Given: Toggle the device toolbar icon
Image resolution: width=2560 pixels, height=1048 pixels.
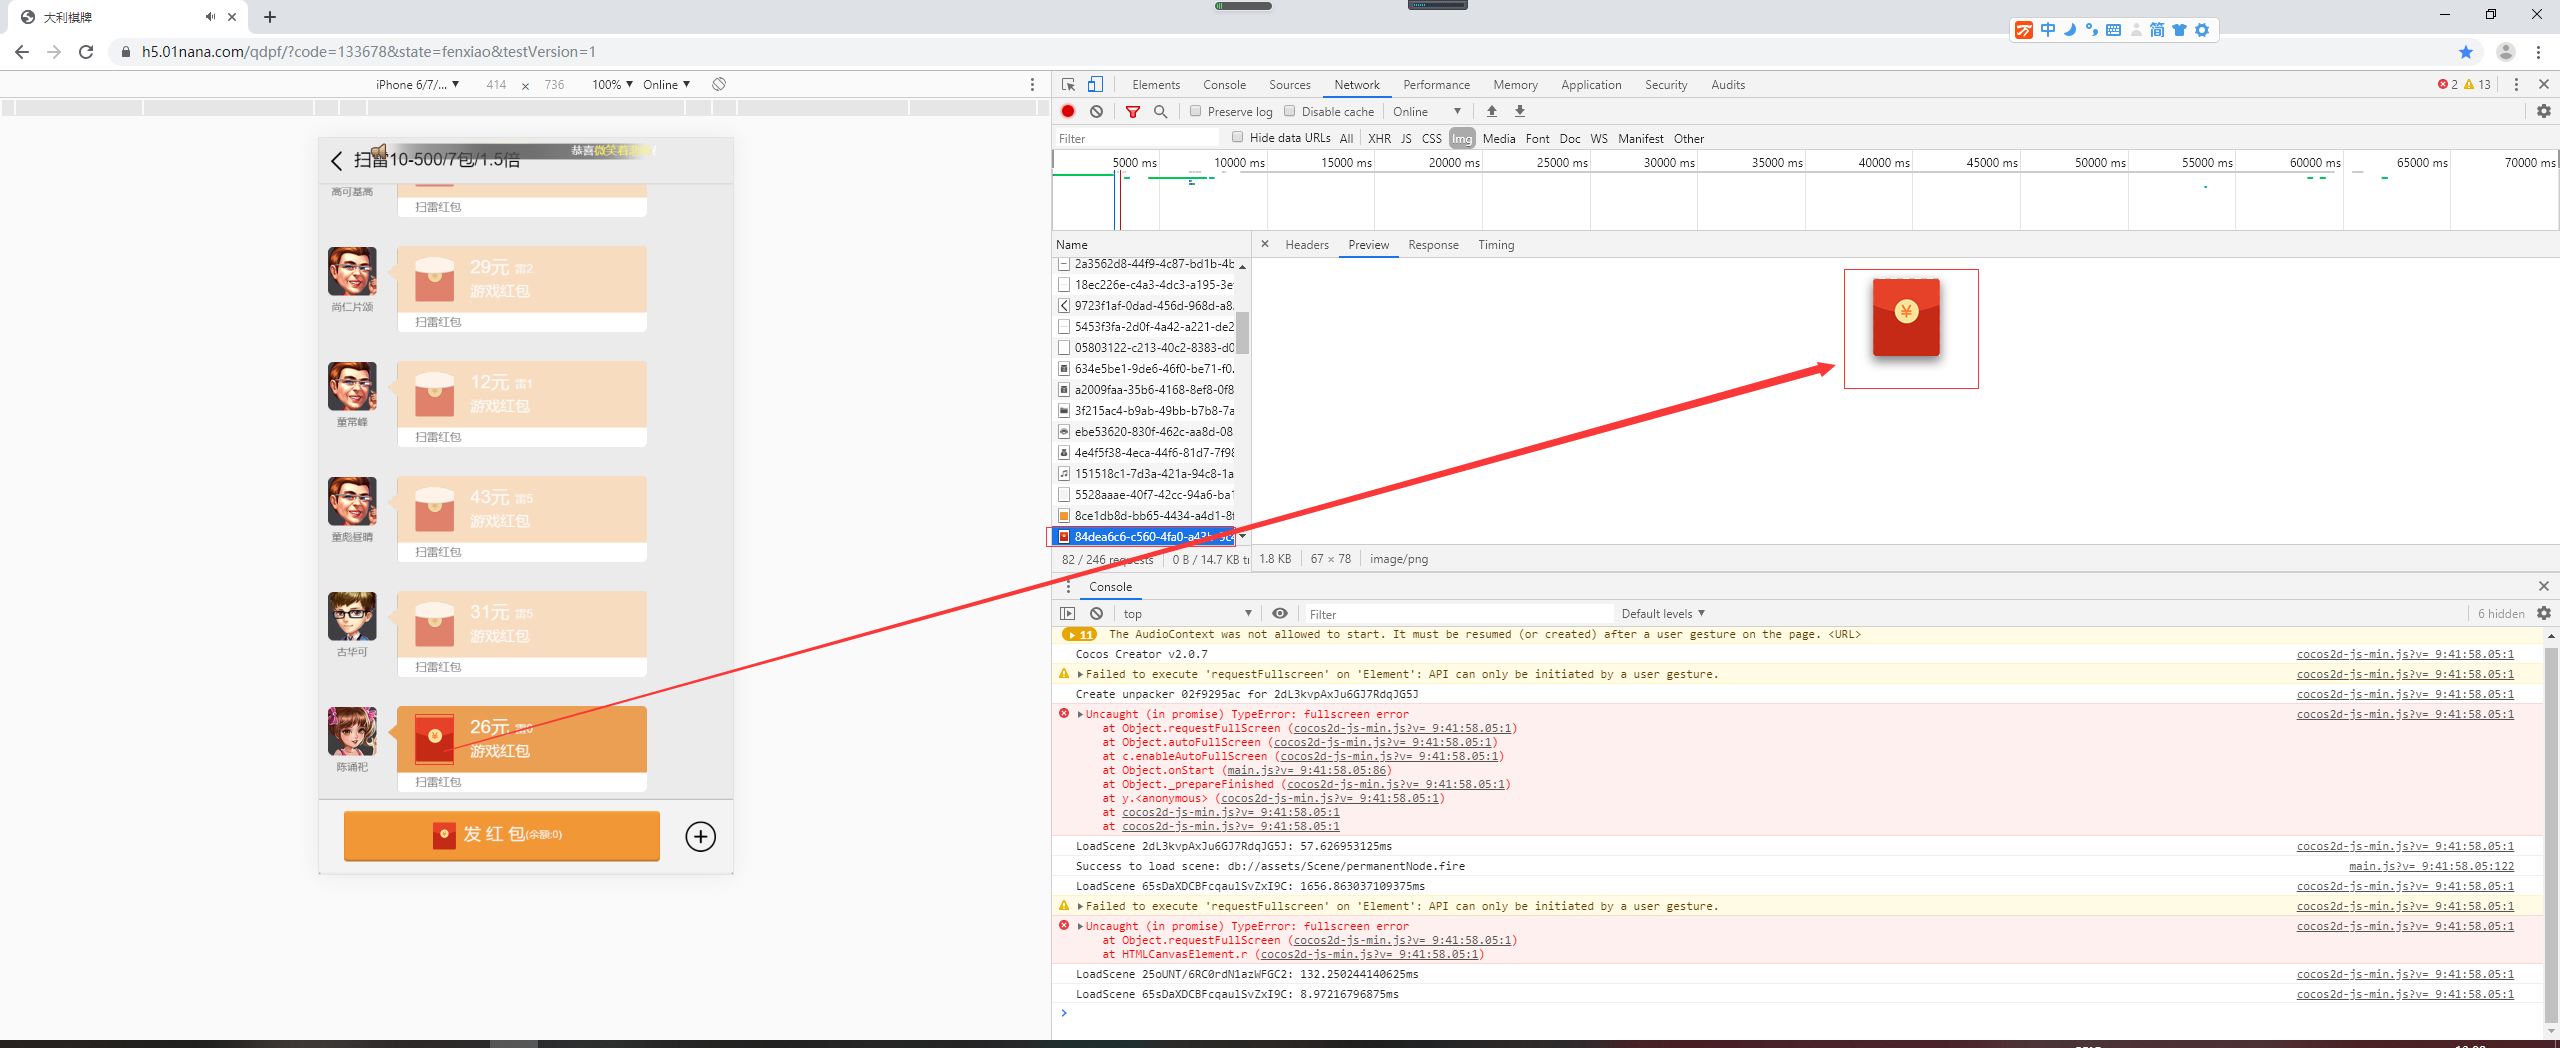Looking at the screenshot, I should 1096,85.
